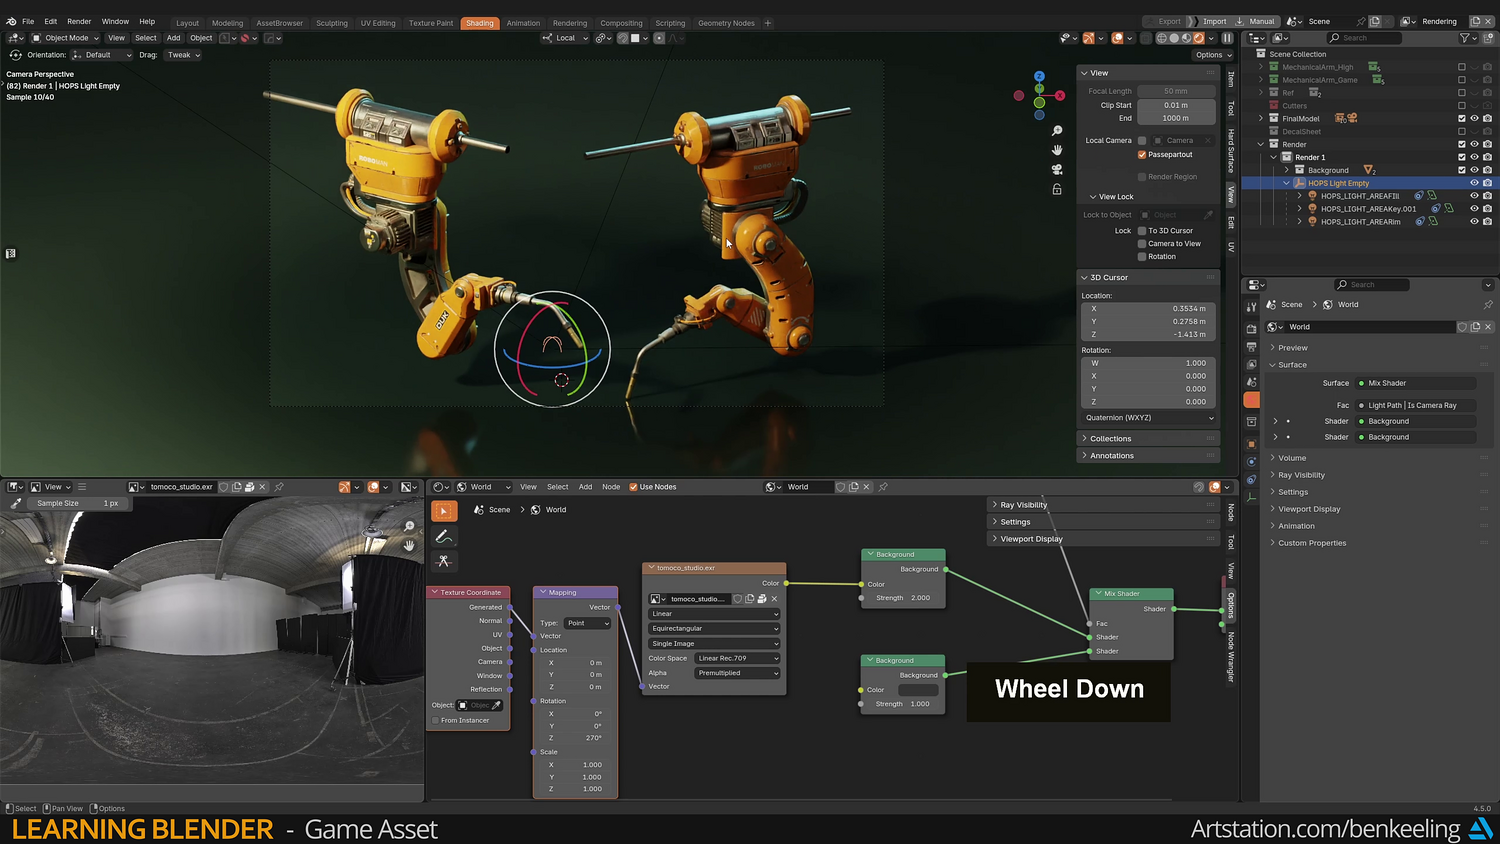The width and height of the screenshot is (1500, 844).
Task: Click the pause render preview icon
Action: point(1228,38)
